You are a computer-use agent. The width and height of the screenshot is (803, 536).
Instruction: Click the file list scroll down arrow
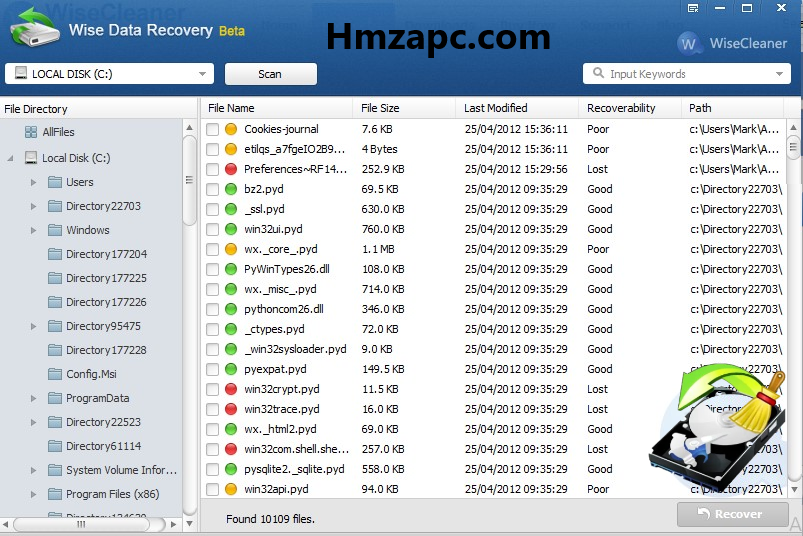pos(794,489)
